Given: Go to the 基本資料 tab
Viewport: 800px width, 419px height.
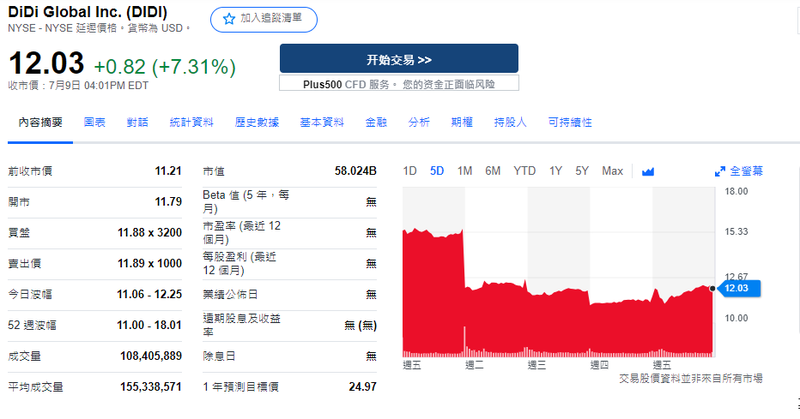Looking at the screenshot, I should point(322,122).
